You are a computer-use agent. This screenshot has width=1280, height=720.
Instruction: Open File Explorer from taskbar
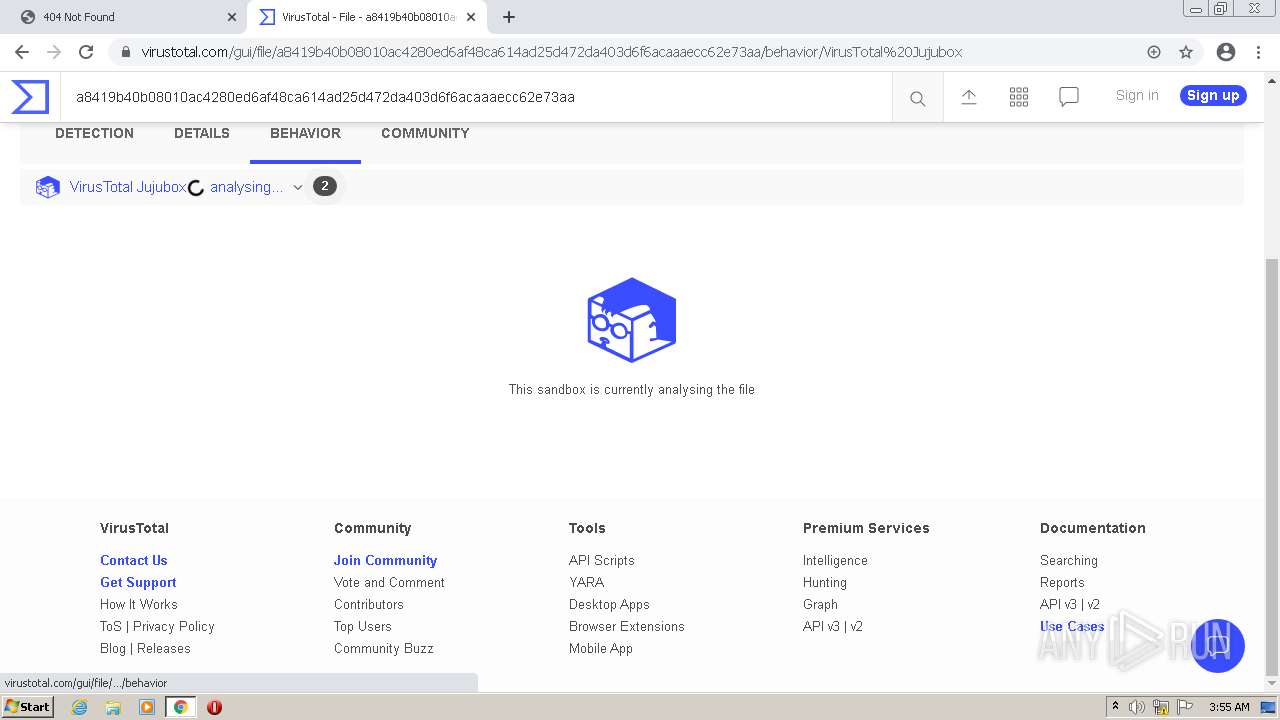pos(113,707)
